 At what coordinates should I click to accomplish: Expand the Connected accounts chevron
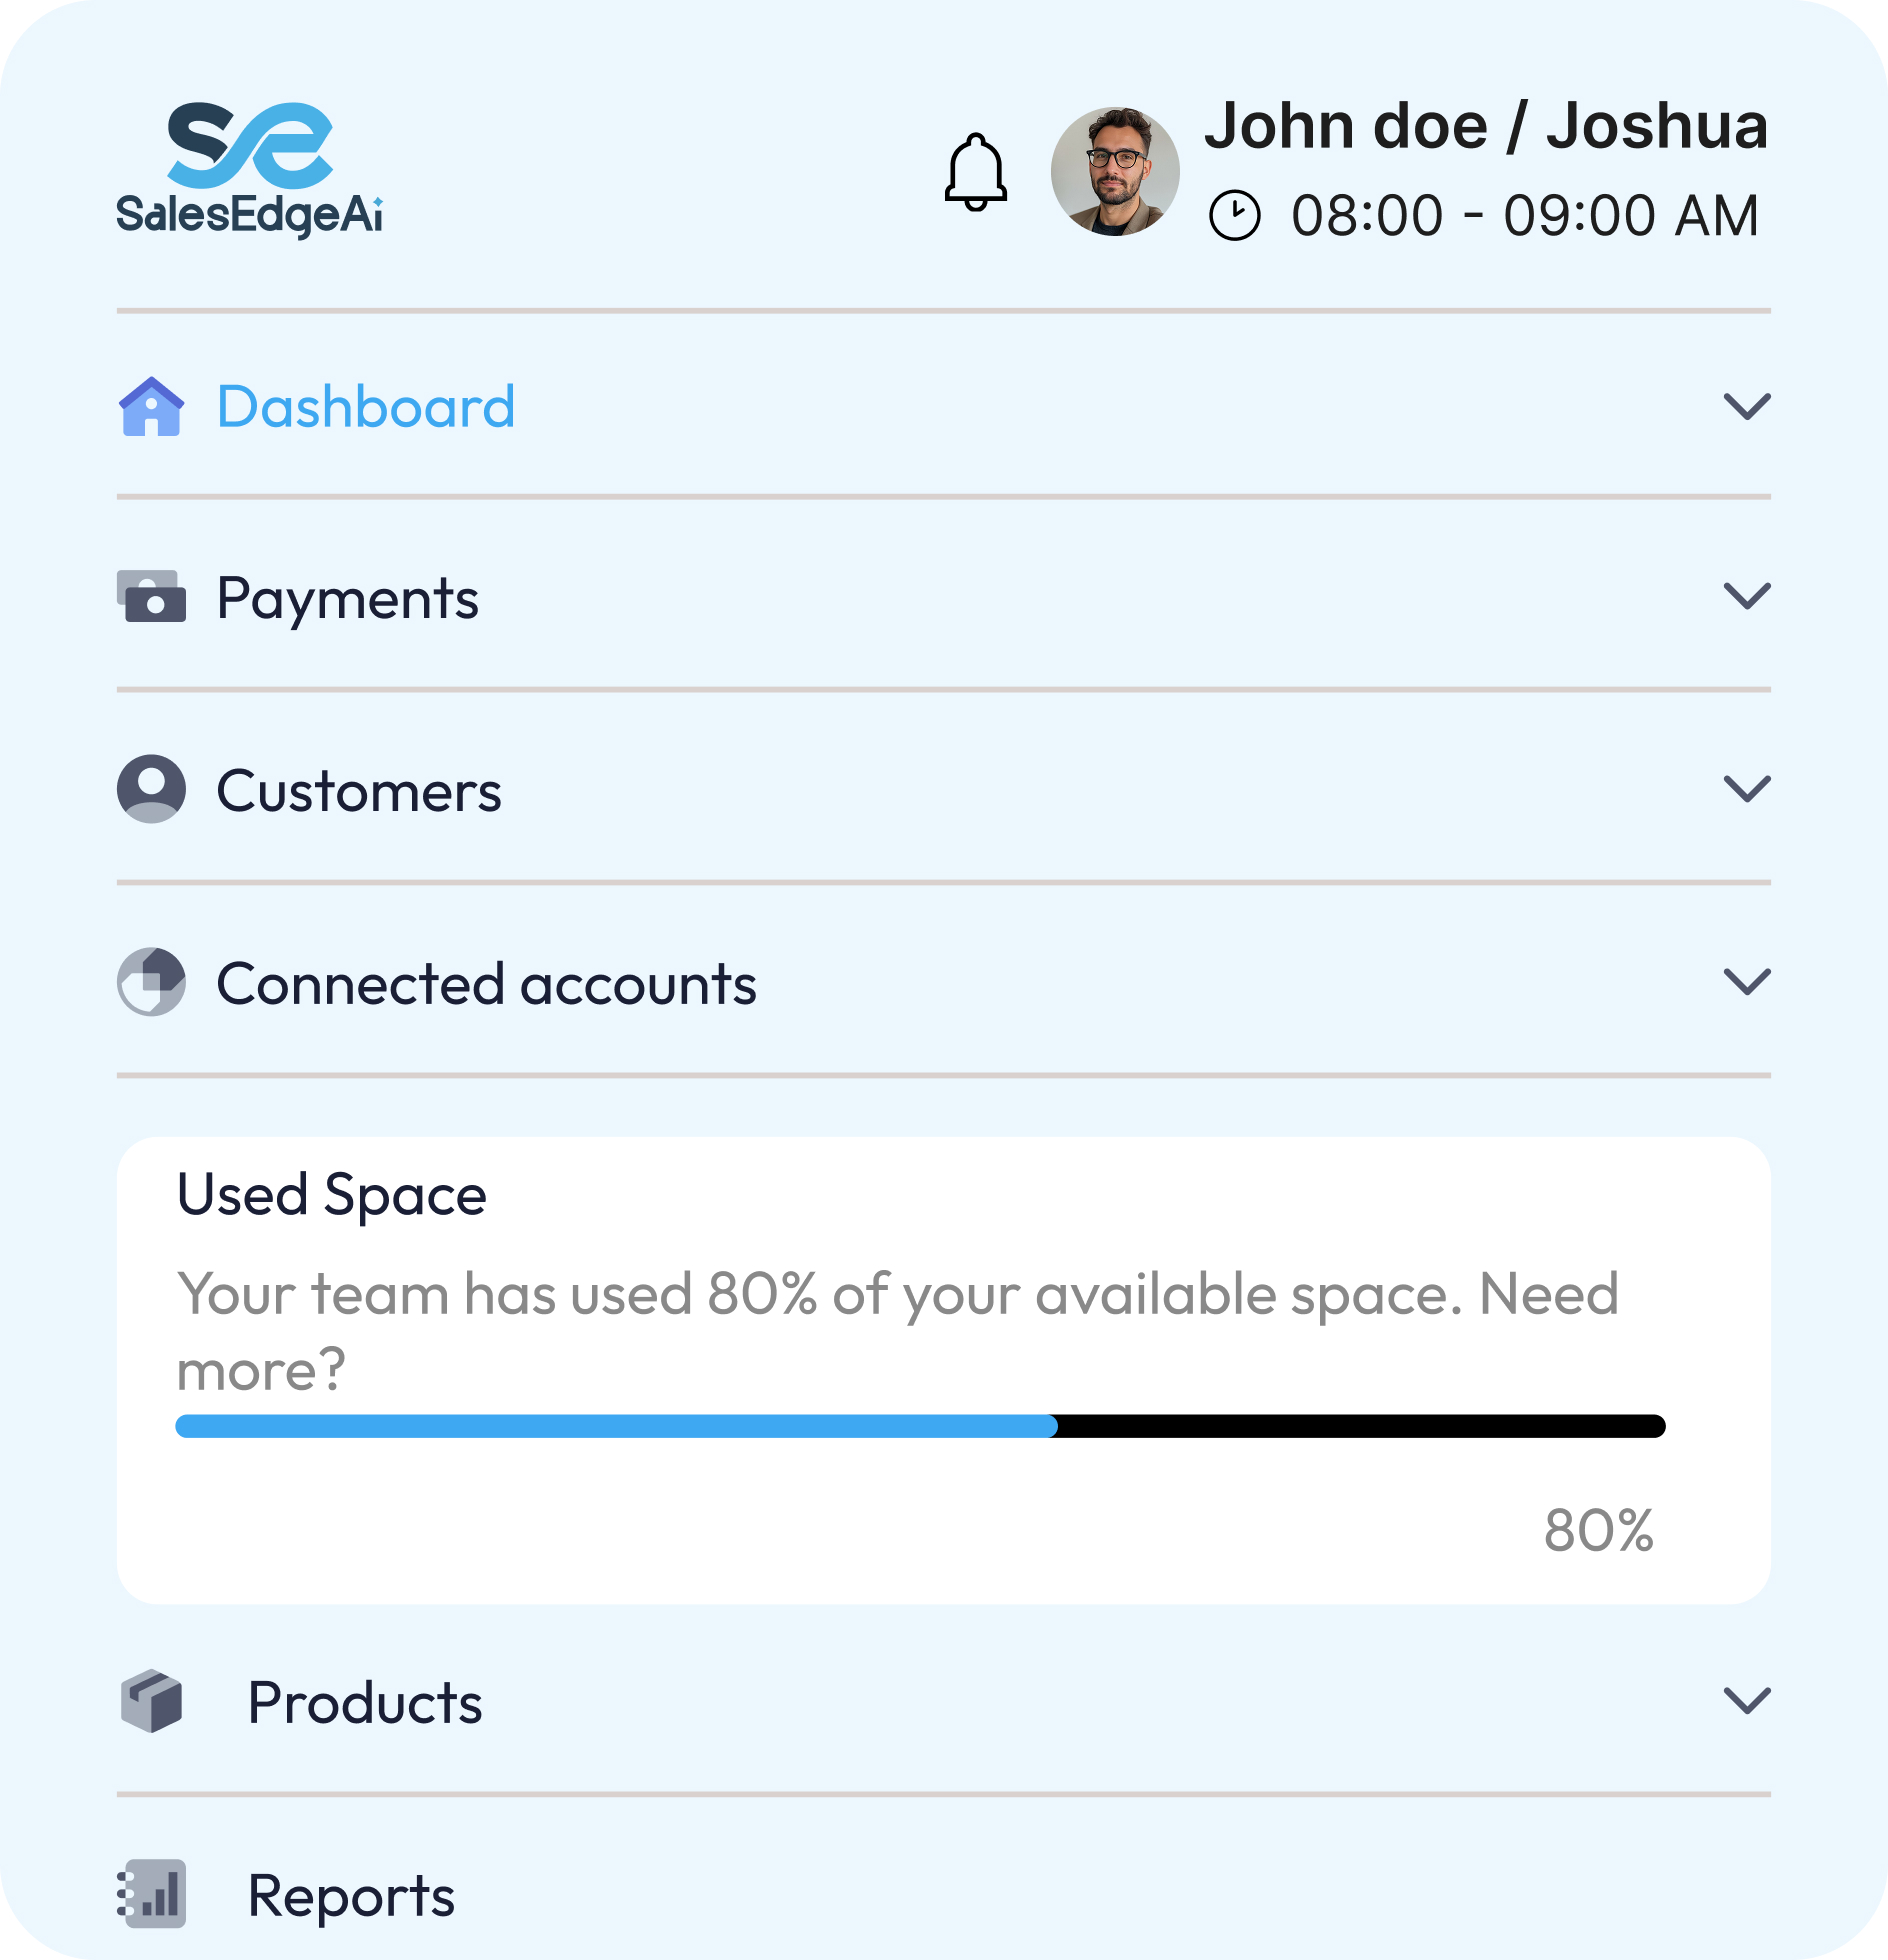tap(1747, 982)
